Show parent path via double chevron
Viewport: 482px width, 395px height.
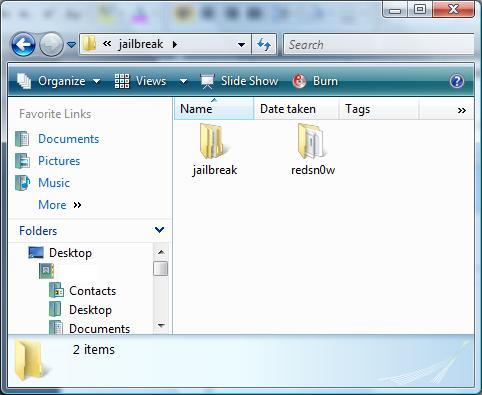coord(107,44)
